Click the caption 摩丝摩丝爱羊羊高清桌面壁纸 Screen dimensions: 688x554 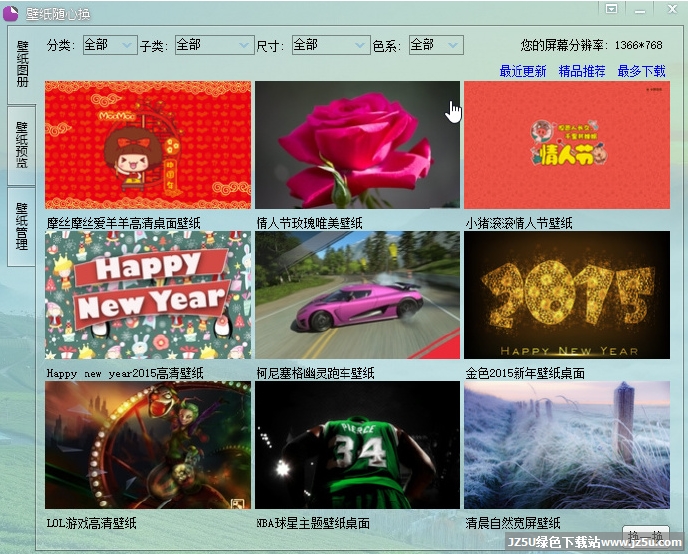tap(123, 223)
